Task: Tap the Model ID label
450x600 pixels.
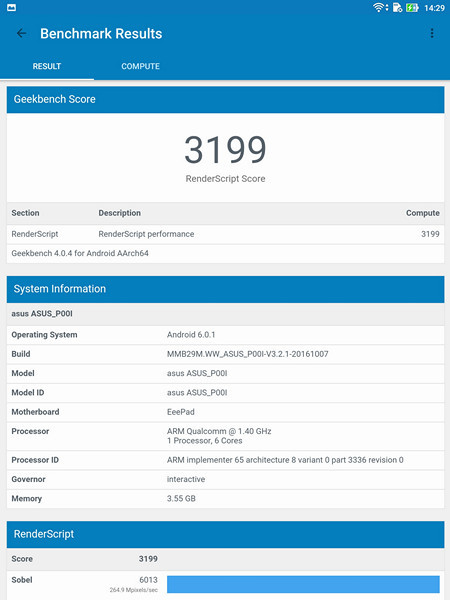Action: click(x=28, y=393)
